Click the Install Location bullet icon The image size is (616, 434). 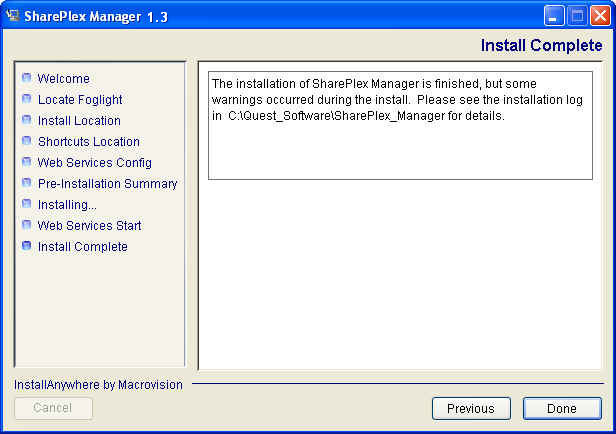[27, 120]
